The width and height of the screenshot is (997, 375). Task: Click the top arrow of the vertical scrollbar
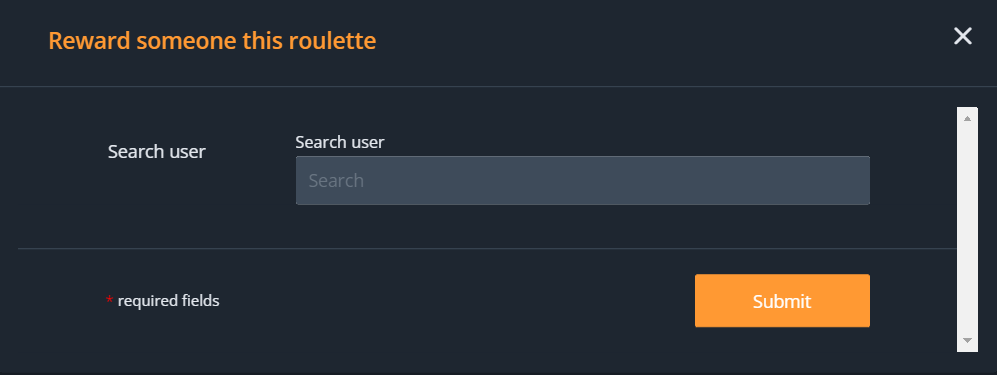[x=967, y=118]
